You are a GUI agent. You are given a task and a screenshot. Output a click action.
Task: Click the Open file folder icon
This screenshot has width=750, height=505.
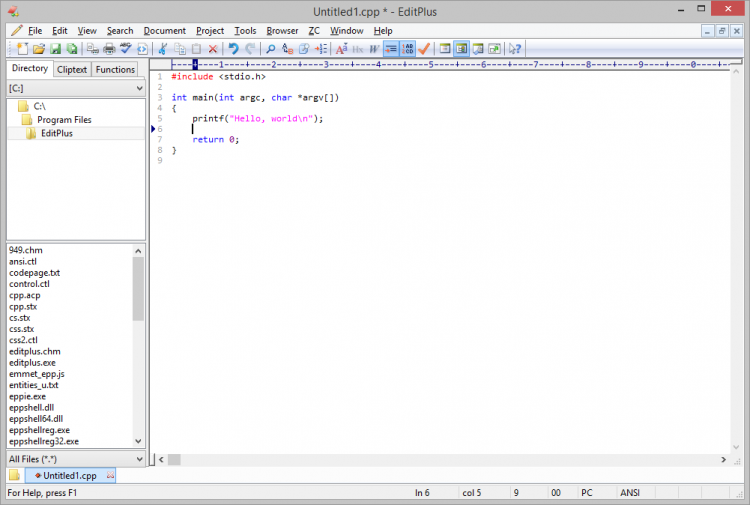(x=38, y=48)
